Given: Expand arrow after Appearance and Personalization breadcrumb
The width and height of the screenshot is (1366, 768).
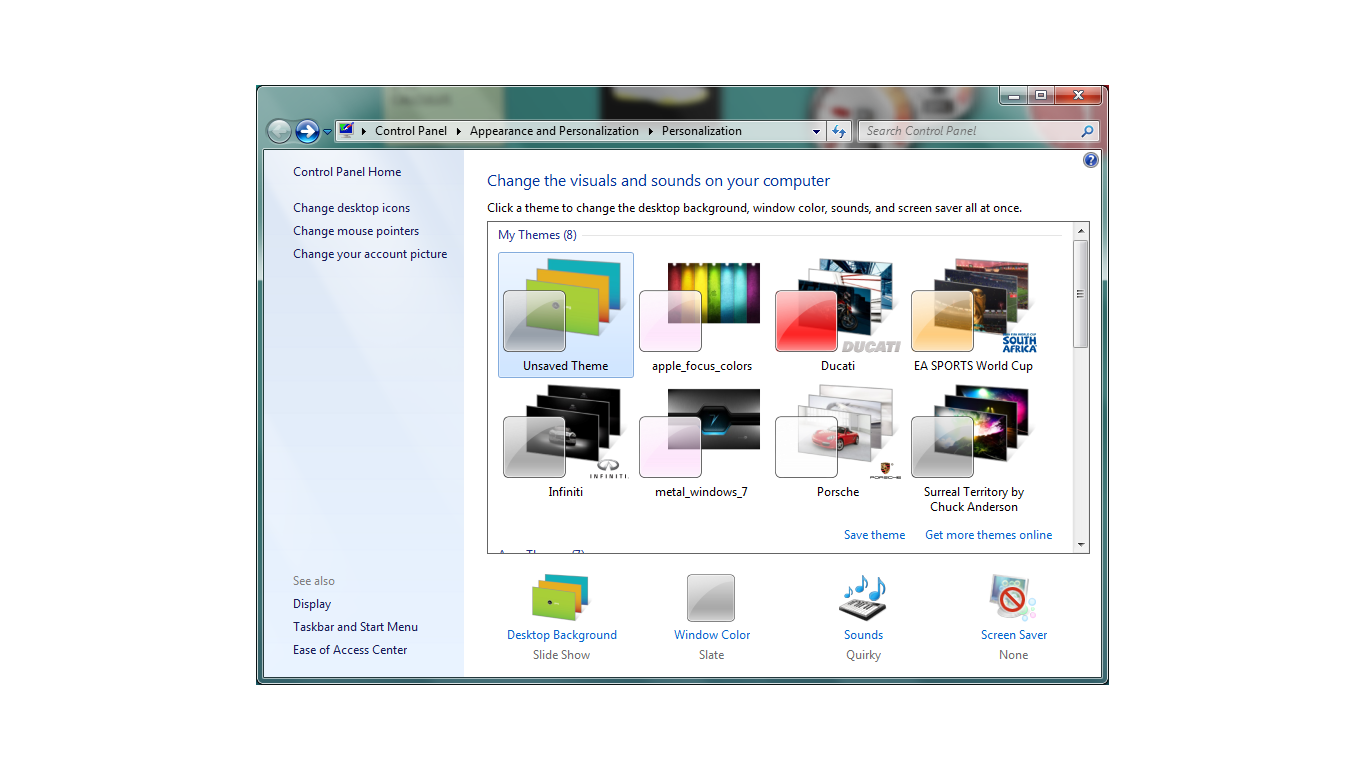Looking at the screenshot, I should click(650, 131).
